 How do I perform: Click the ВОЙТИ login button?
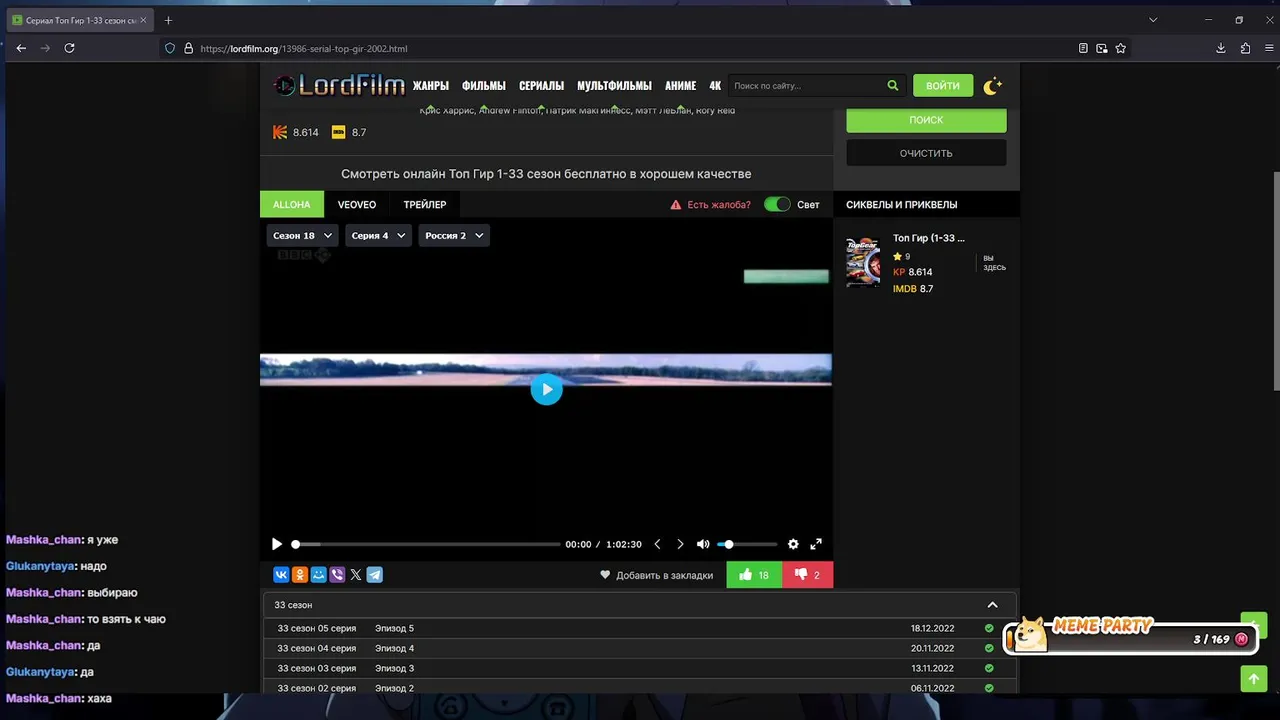coord(943,86)
